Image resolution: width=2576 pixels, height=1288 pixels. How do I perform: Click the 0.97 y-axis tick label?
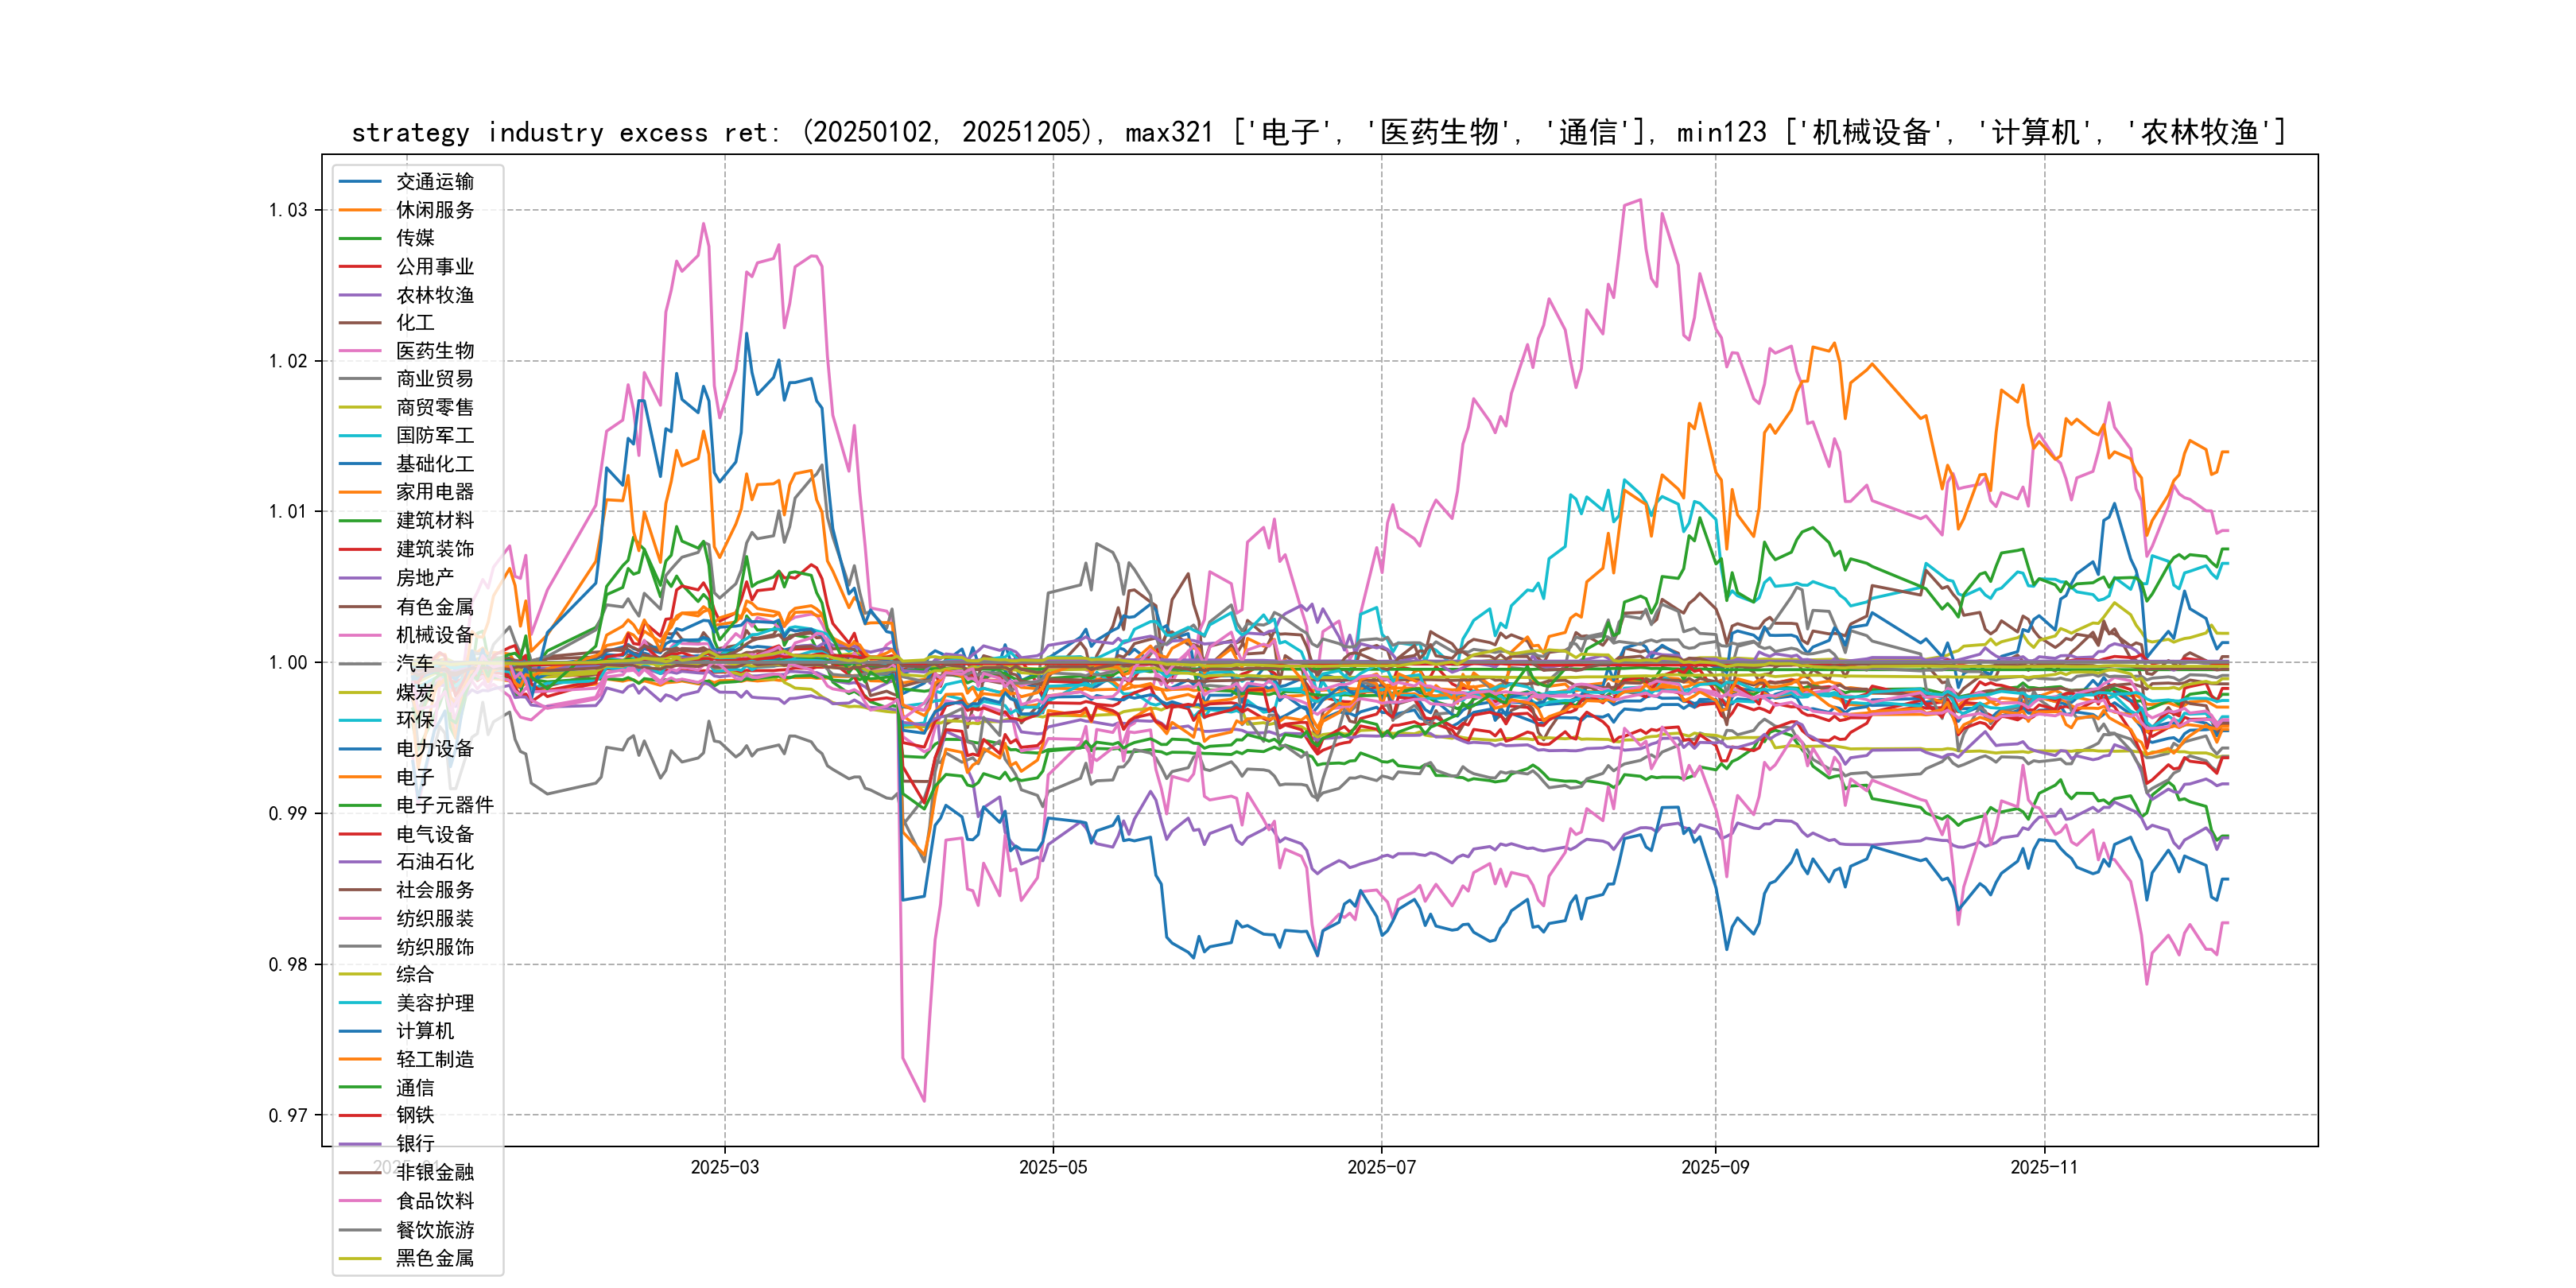[x=287, y=1115]
